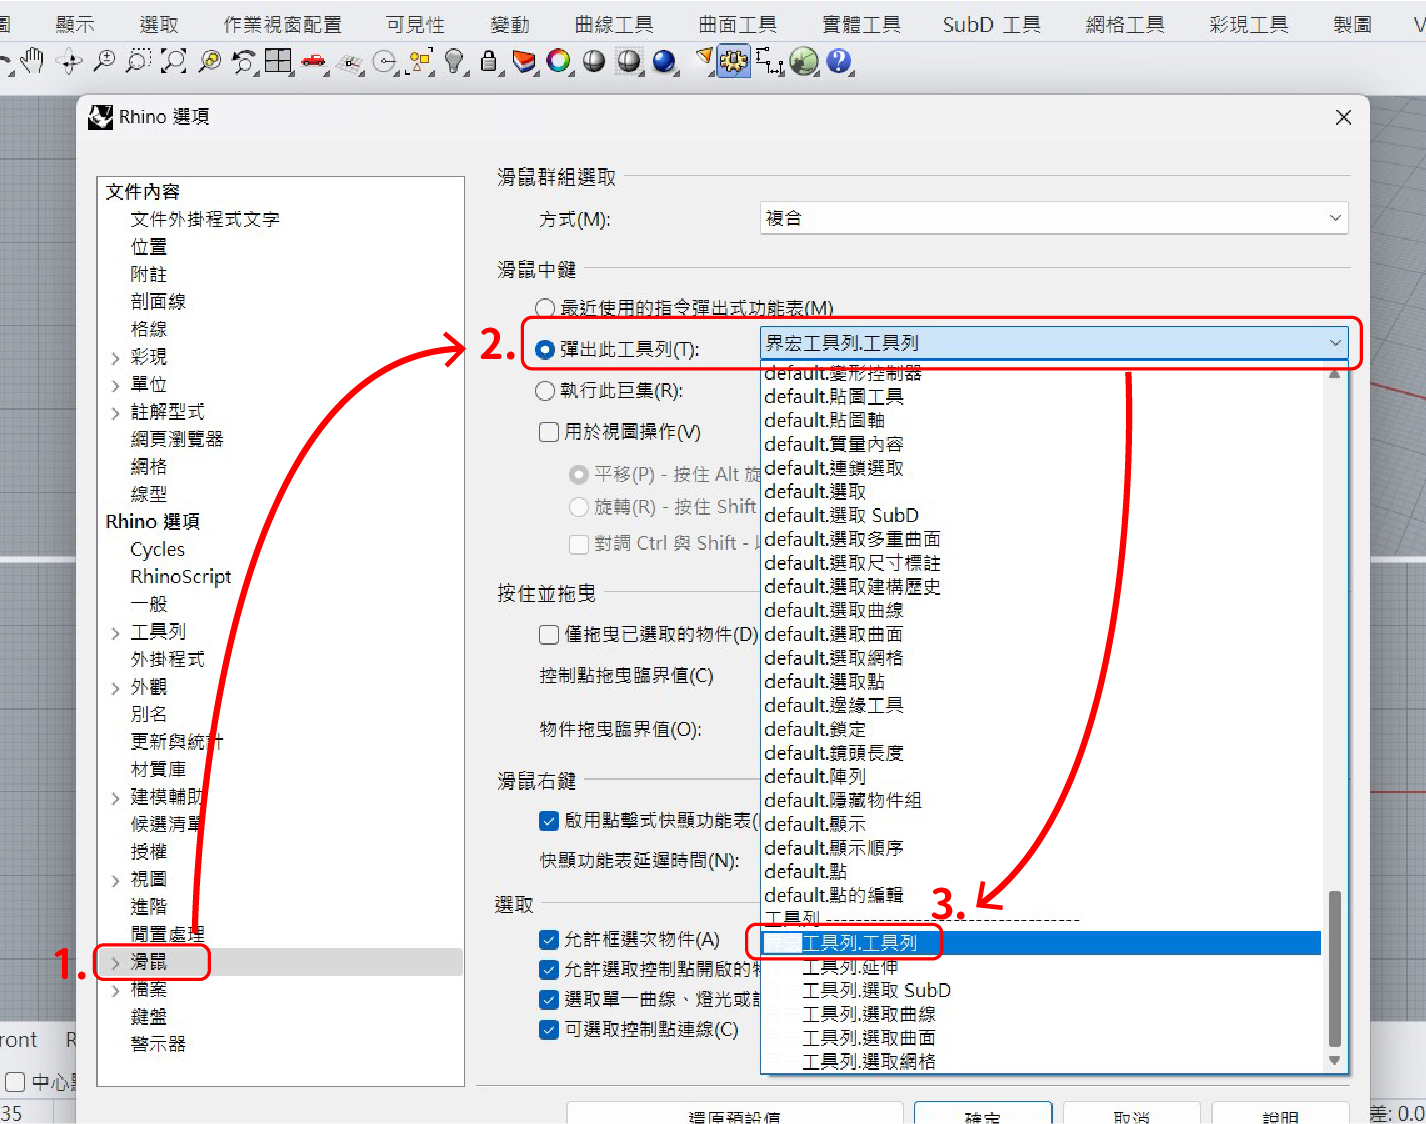Select the 彈出此工具列(T) radio button
The width and height of the screenshot is (1426, 1124).
tap(545, 349)
